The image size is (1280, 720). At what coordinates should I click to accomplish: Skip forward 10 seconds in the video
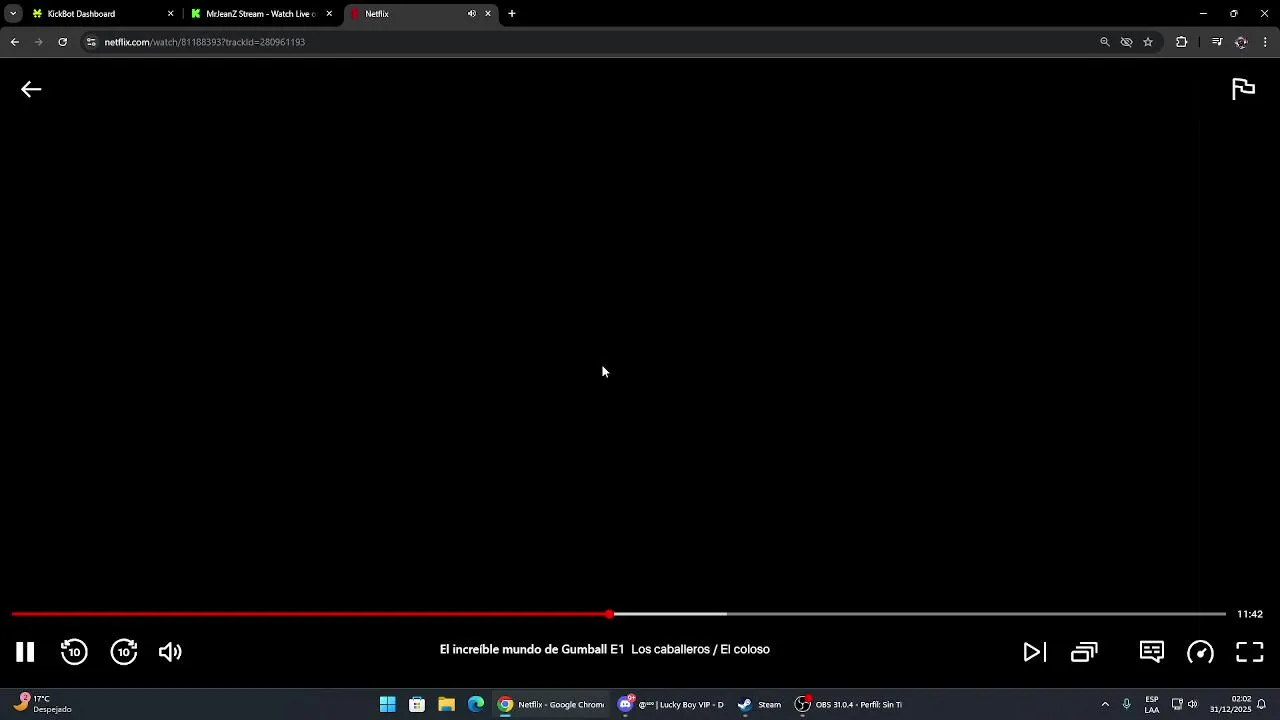124,652
